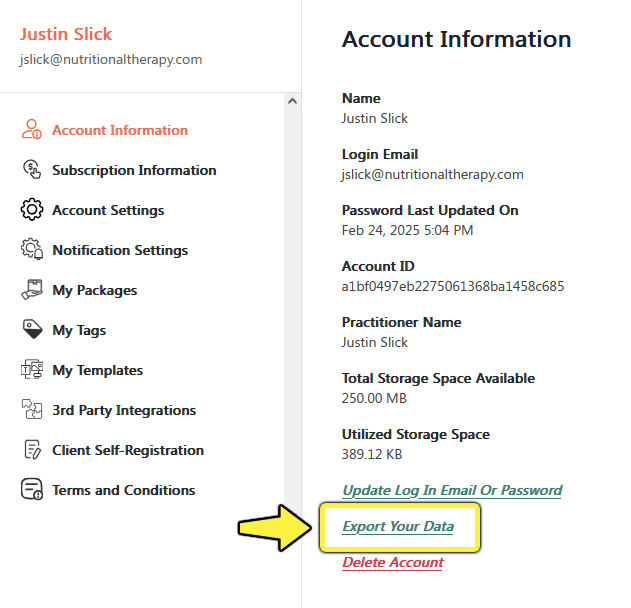Click the My Packages box icon
631x608 pixels.
point(31,289)
